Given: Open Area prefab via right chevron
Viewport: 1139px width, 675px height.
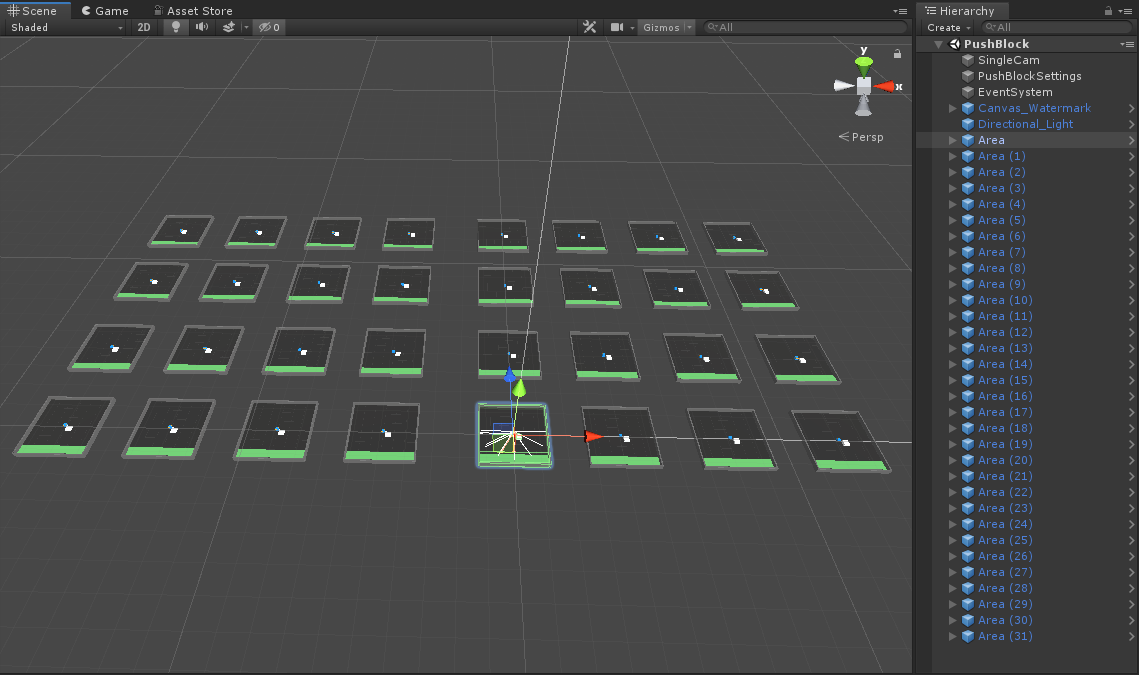Looking at the screenshot, I should pyautogui.click(x=1131, y=140).
